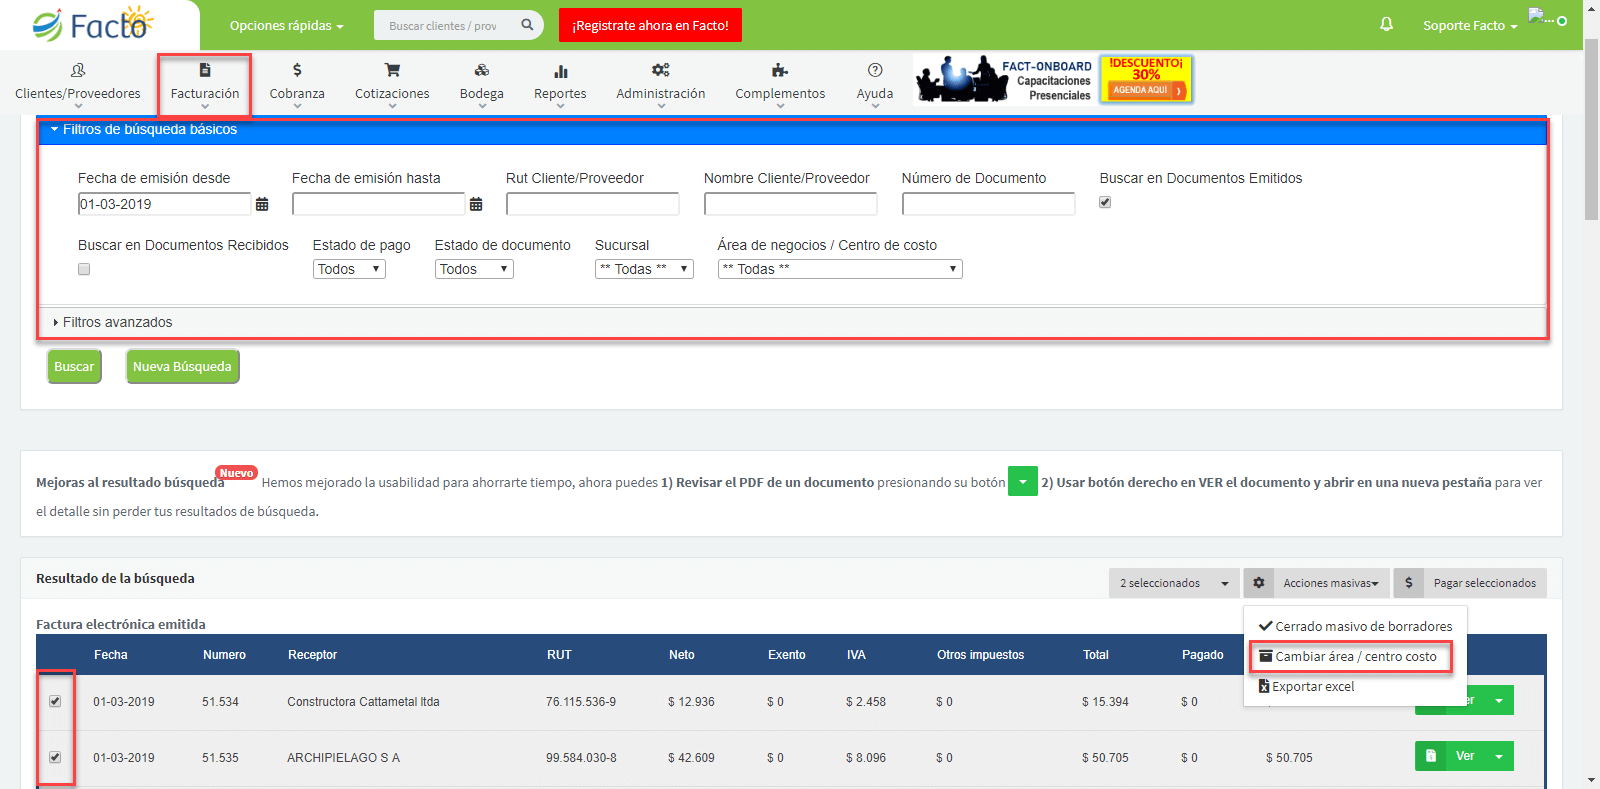
Task: Open calendar for Fecha de emisión desde
Action: point(262,204)
